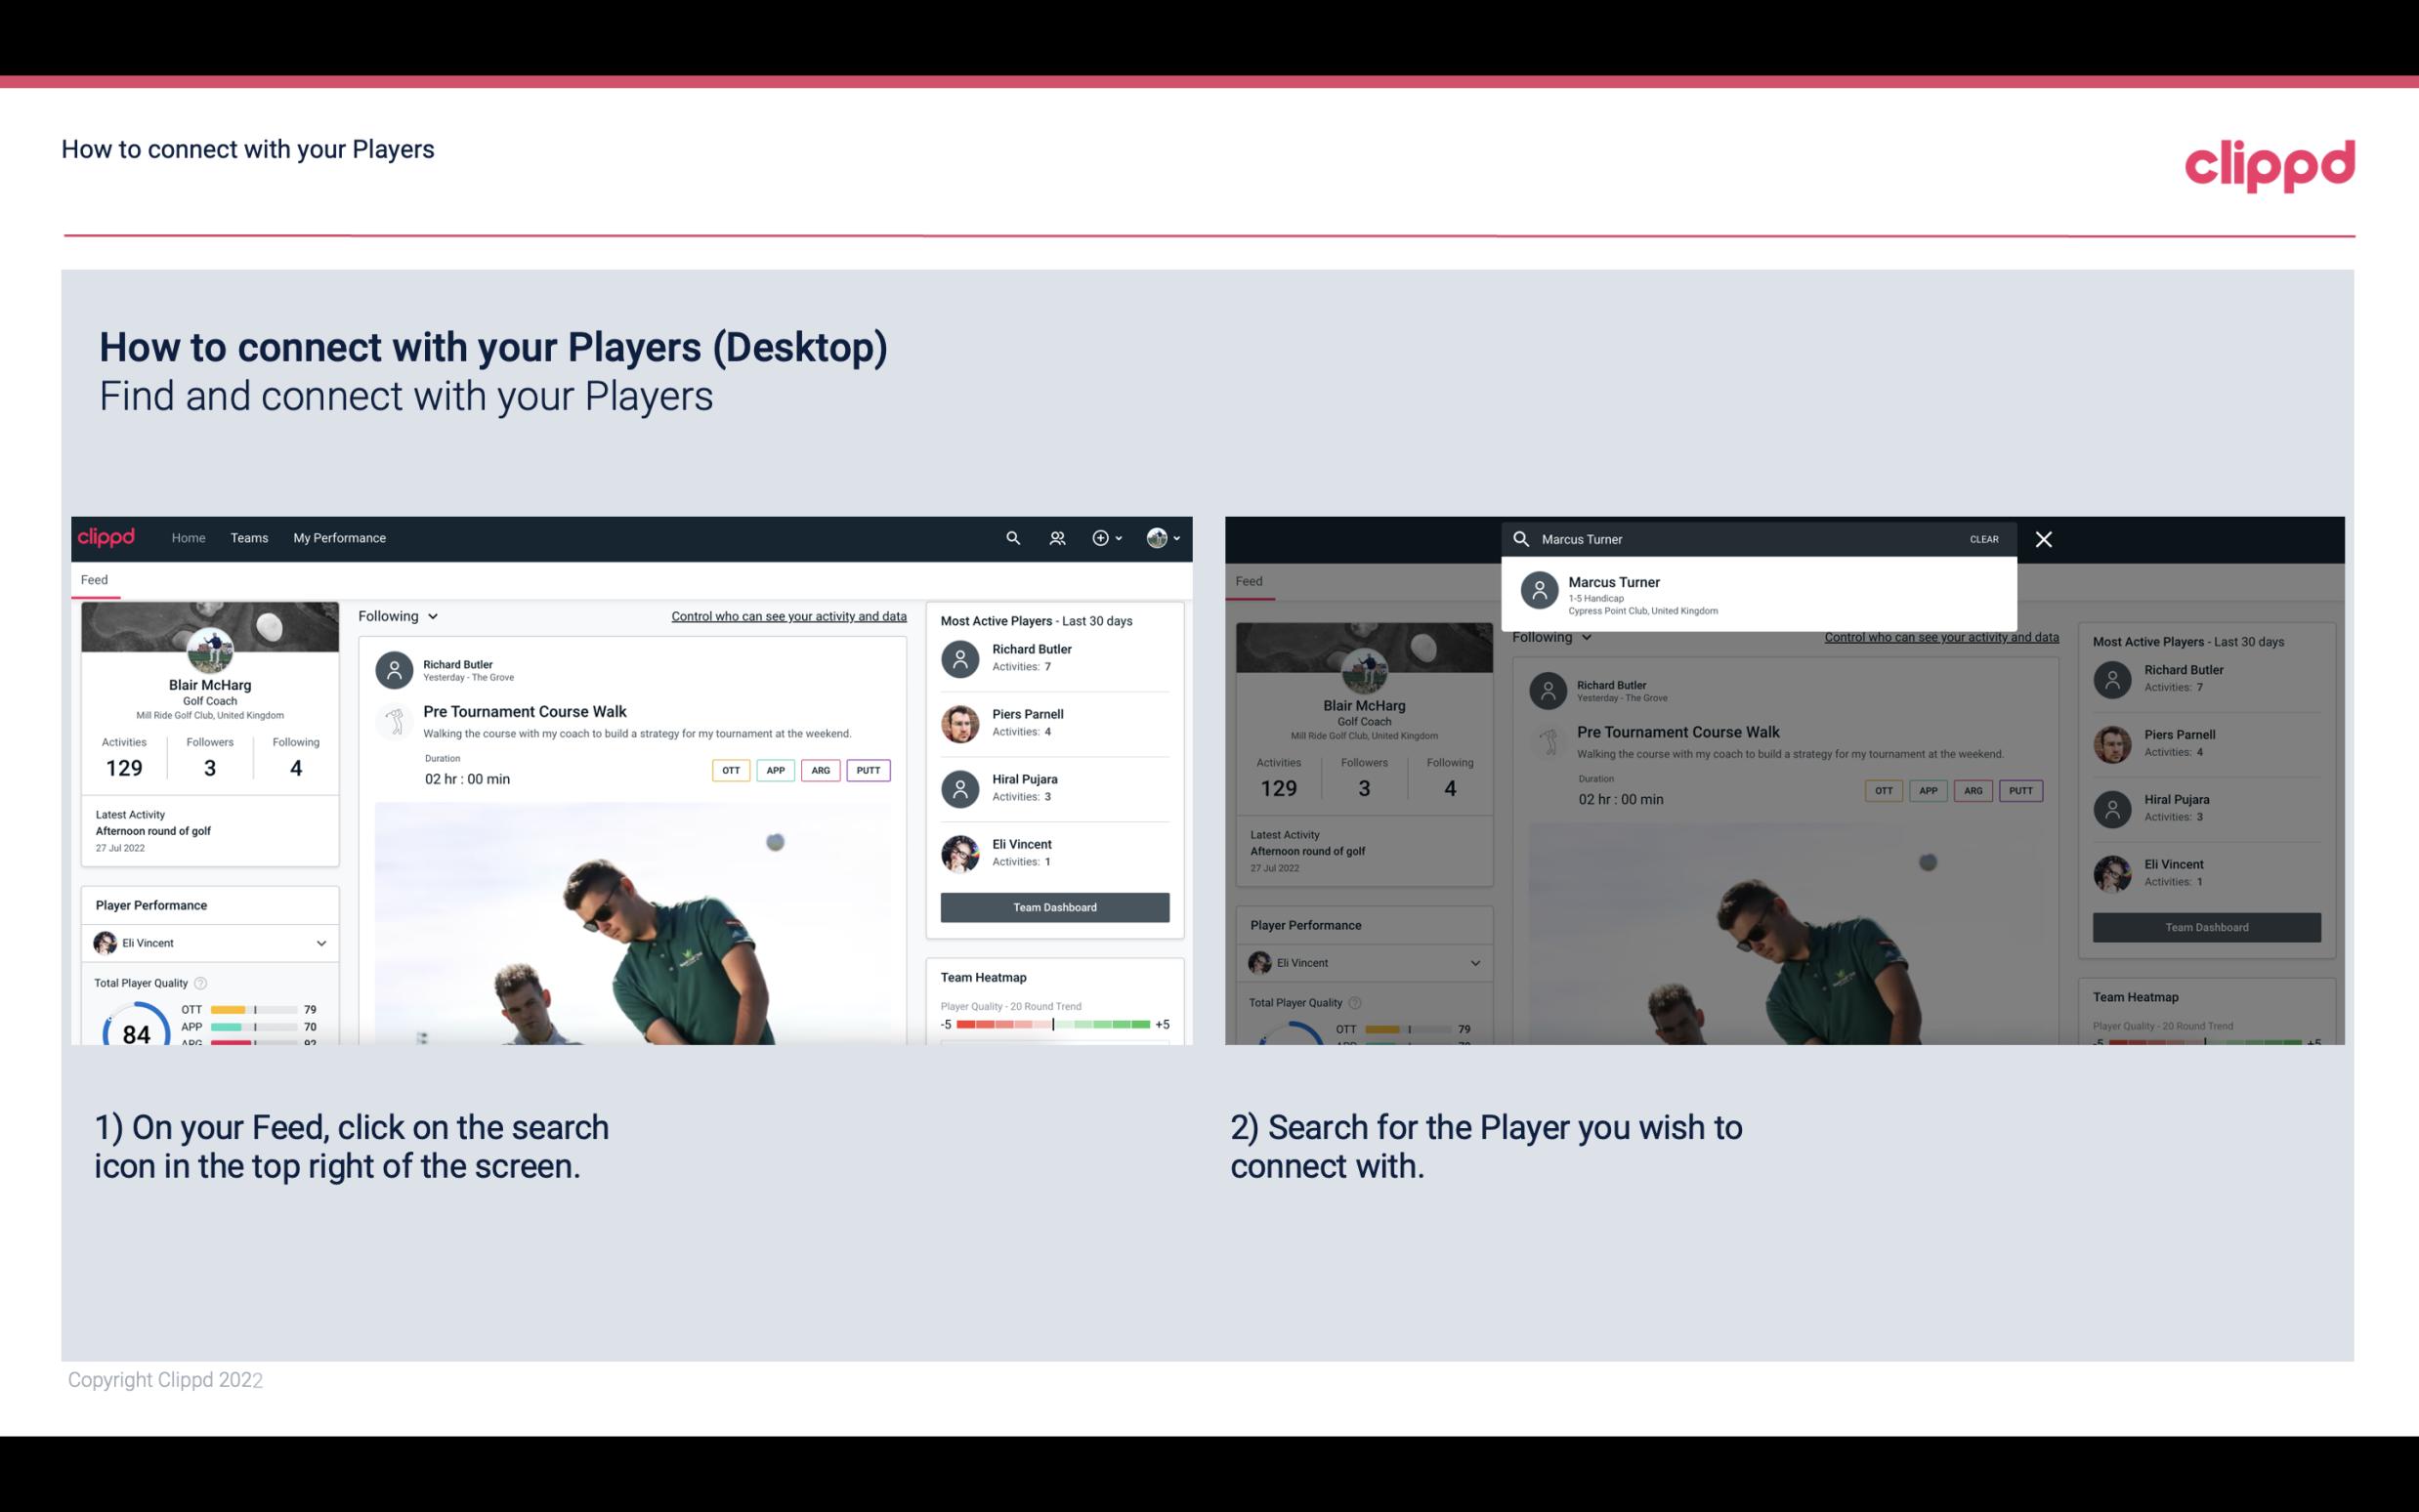Click the user profile icon top right
This screenshot has height=1512, width=2419.
pyautogui.click(x=1158, y=538)
